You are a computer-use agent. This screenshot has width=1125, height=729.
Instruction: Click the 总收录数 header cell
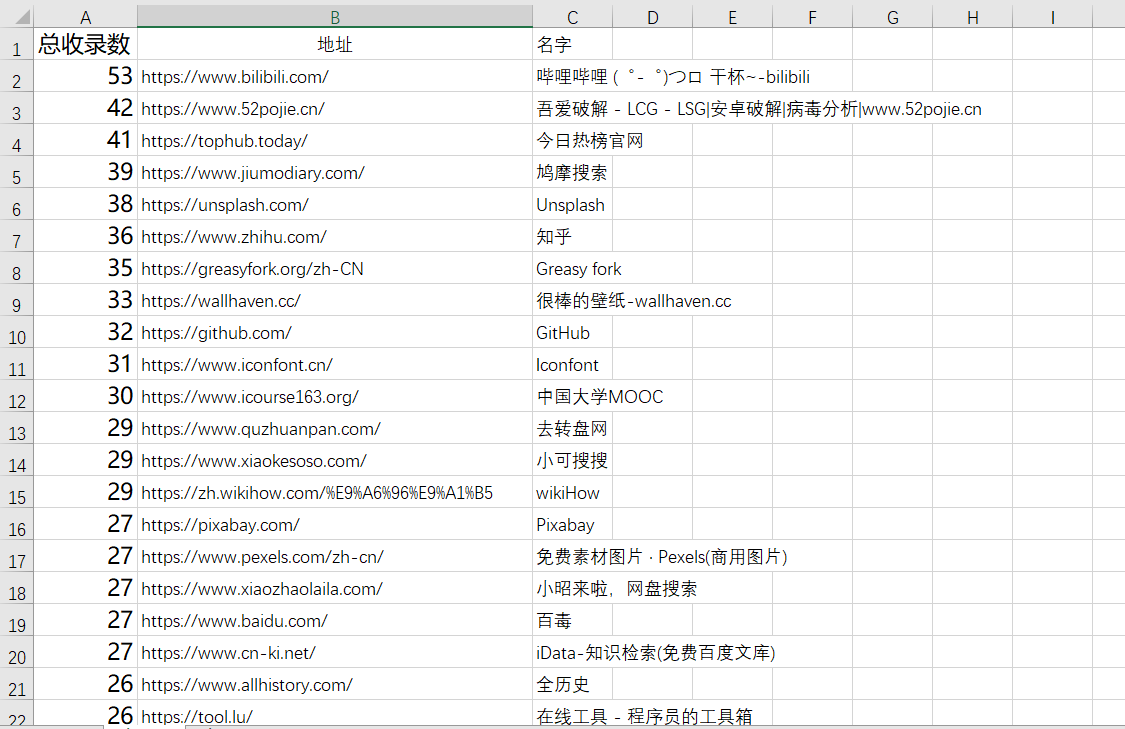tap(85, 44)
